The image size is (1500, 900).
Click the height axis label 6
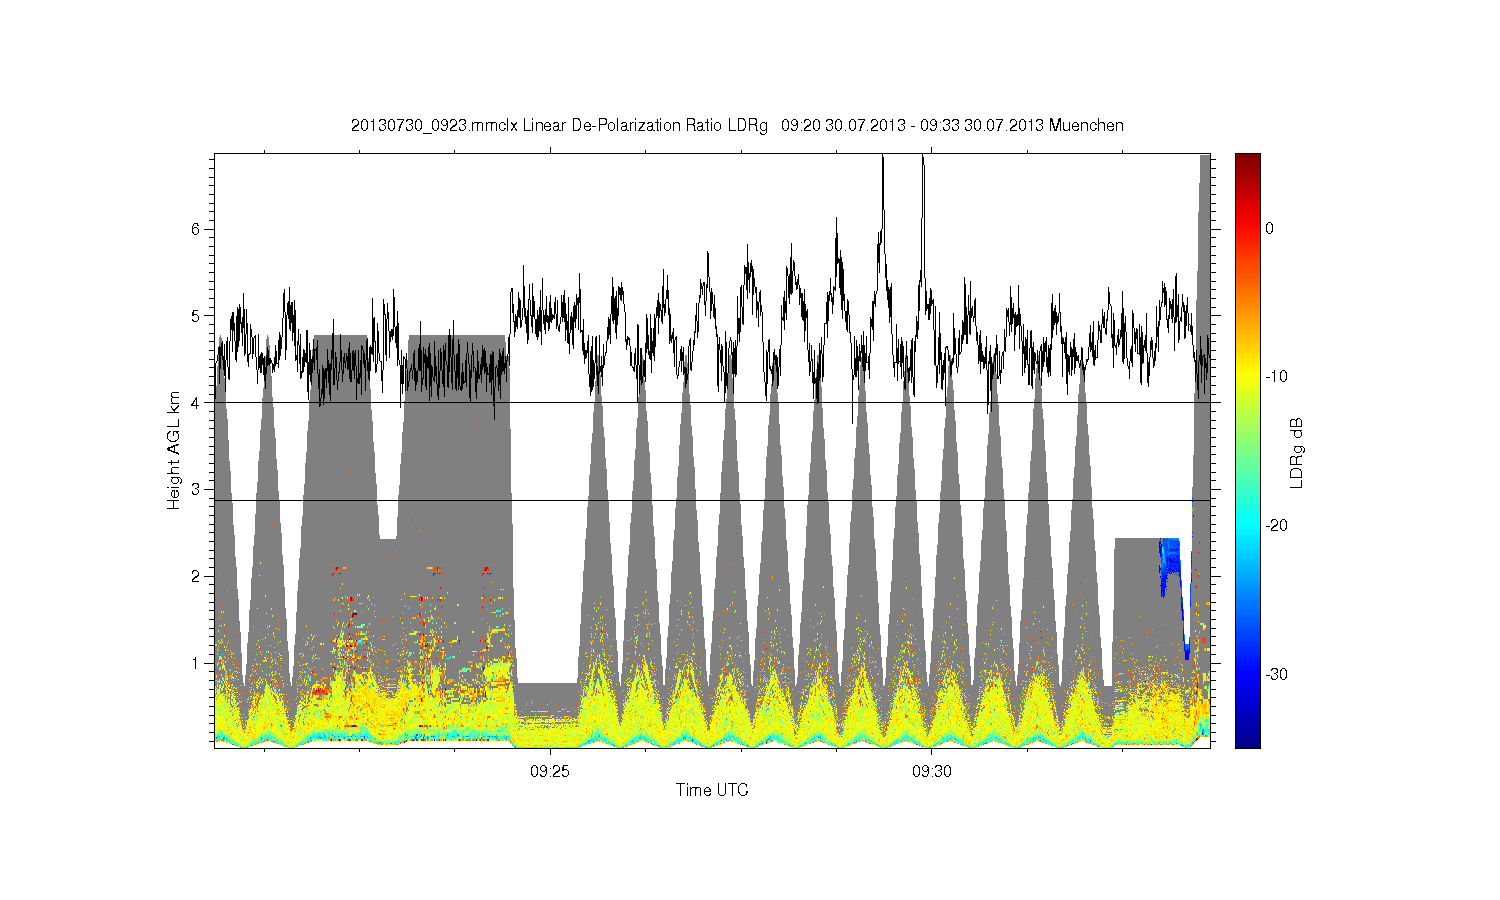pyautogui.click(x=197, y=229)
